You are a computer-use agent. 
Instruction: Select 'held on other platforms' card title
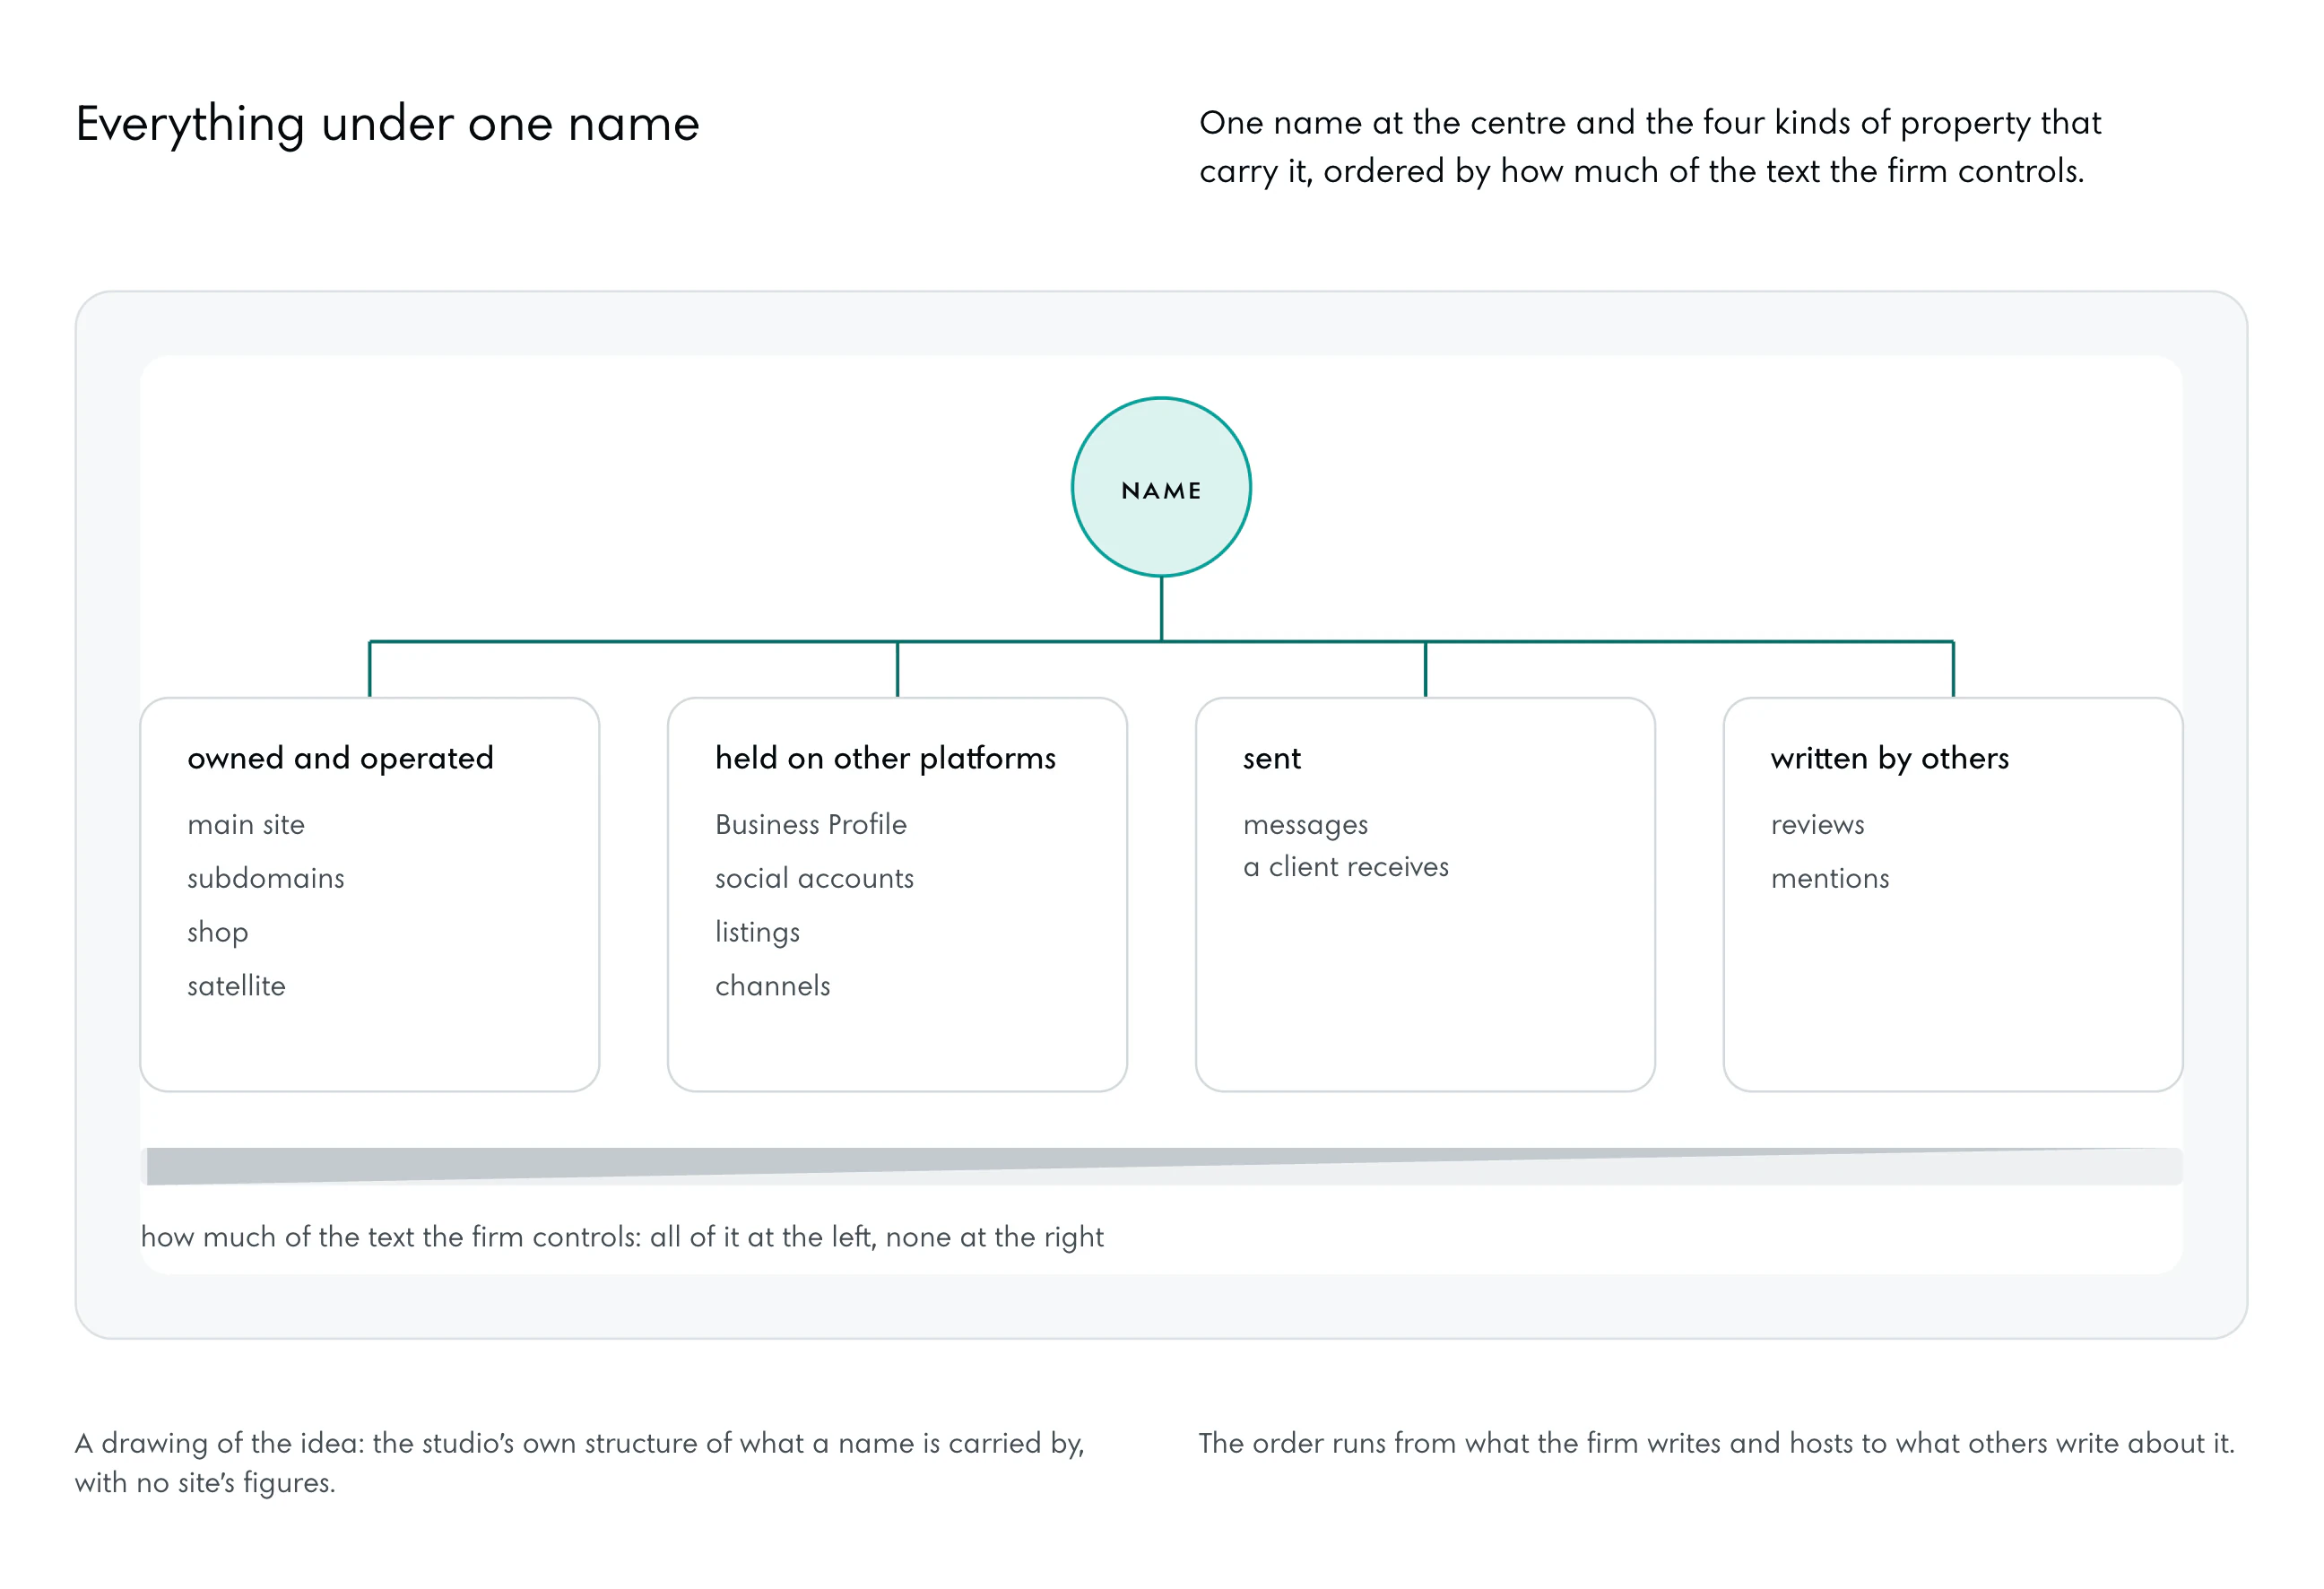[x=885, y=758]
